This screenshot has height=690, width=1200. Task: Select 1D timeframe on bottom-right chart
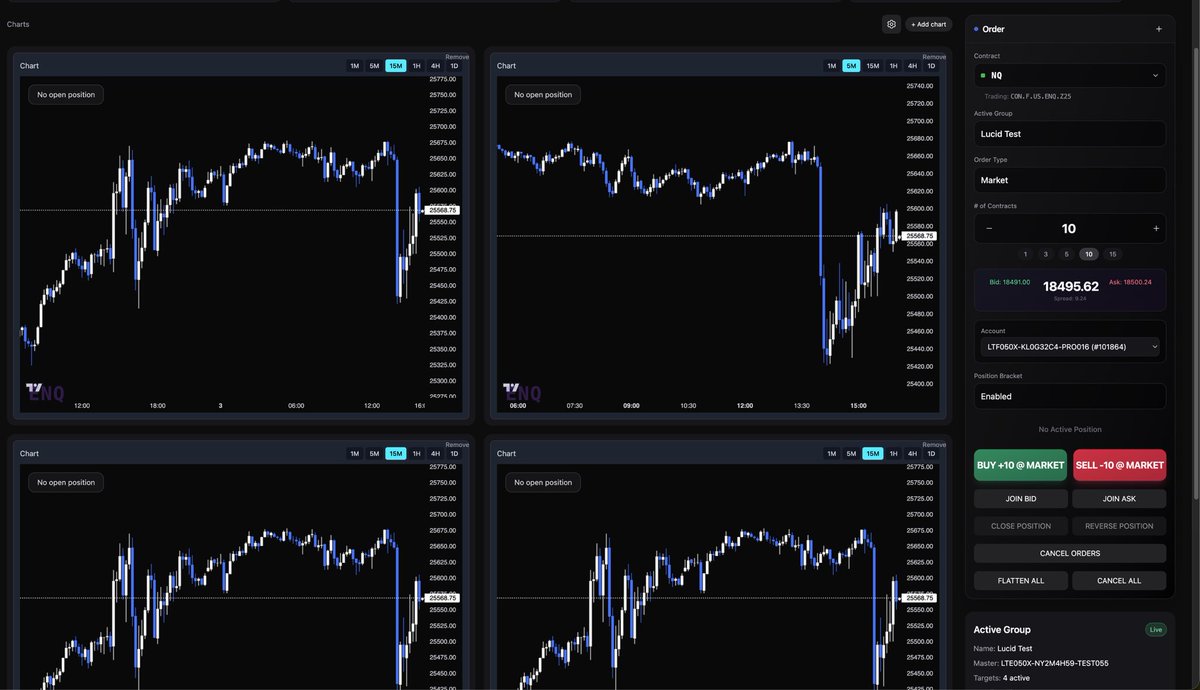(x=931, y=454)
